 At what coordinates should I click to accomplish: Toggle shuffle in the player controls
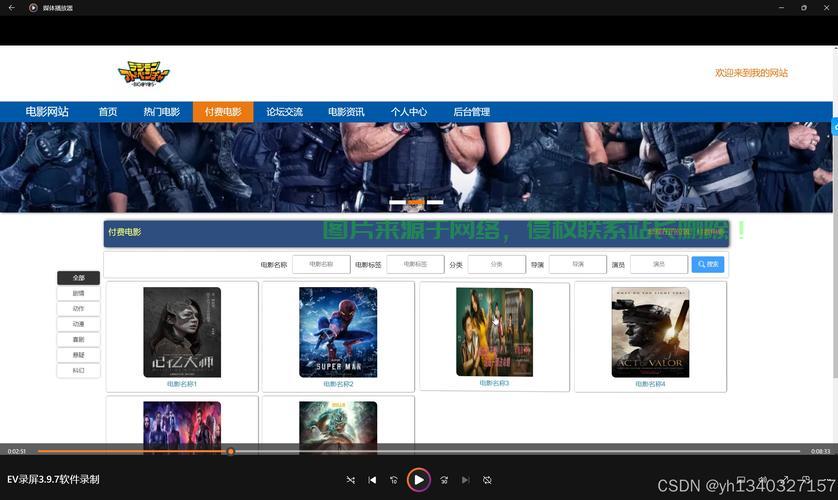(351, 480)
